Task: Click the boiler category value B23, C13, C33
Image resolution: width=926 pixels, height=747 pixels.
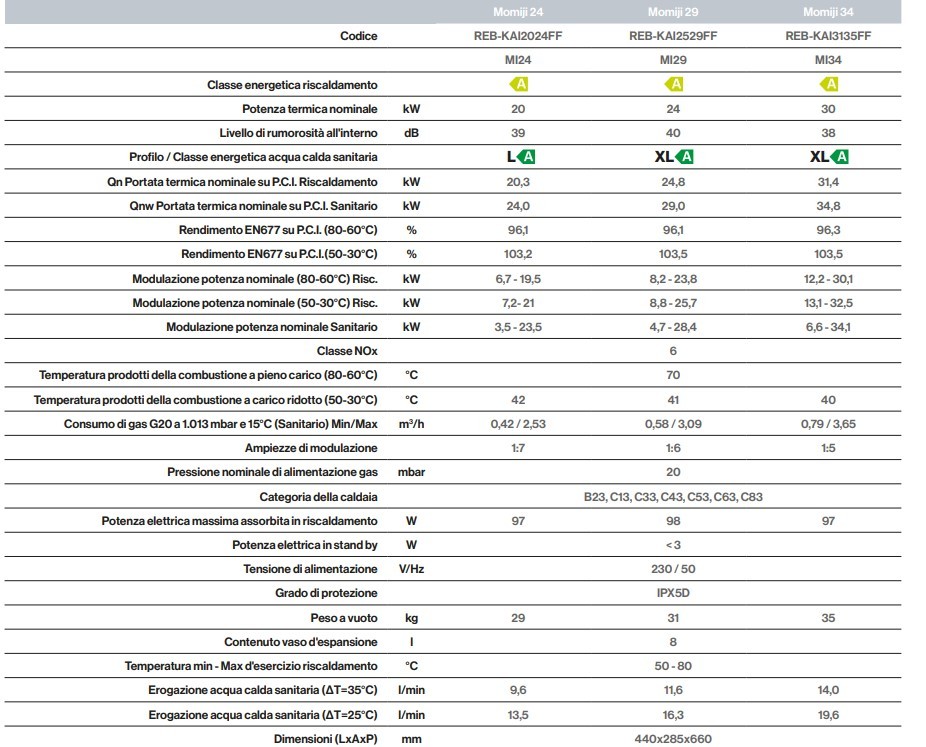Action: pos(673,496)
